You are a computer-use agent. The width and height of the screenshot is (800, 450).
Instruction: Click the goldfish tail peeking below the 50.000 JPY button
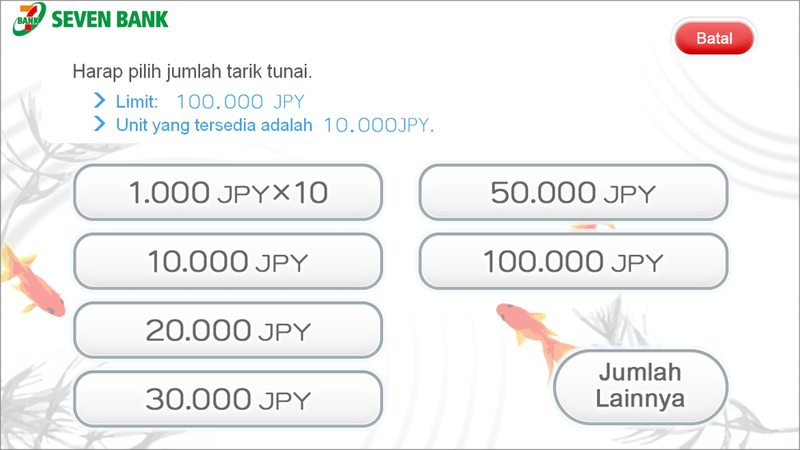pyautogui.click(x=593, y=227)
